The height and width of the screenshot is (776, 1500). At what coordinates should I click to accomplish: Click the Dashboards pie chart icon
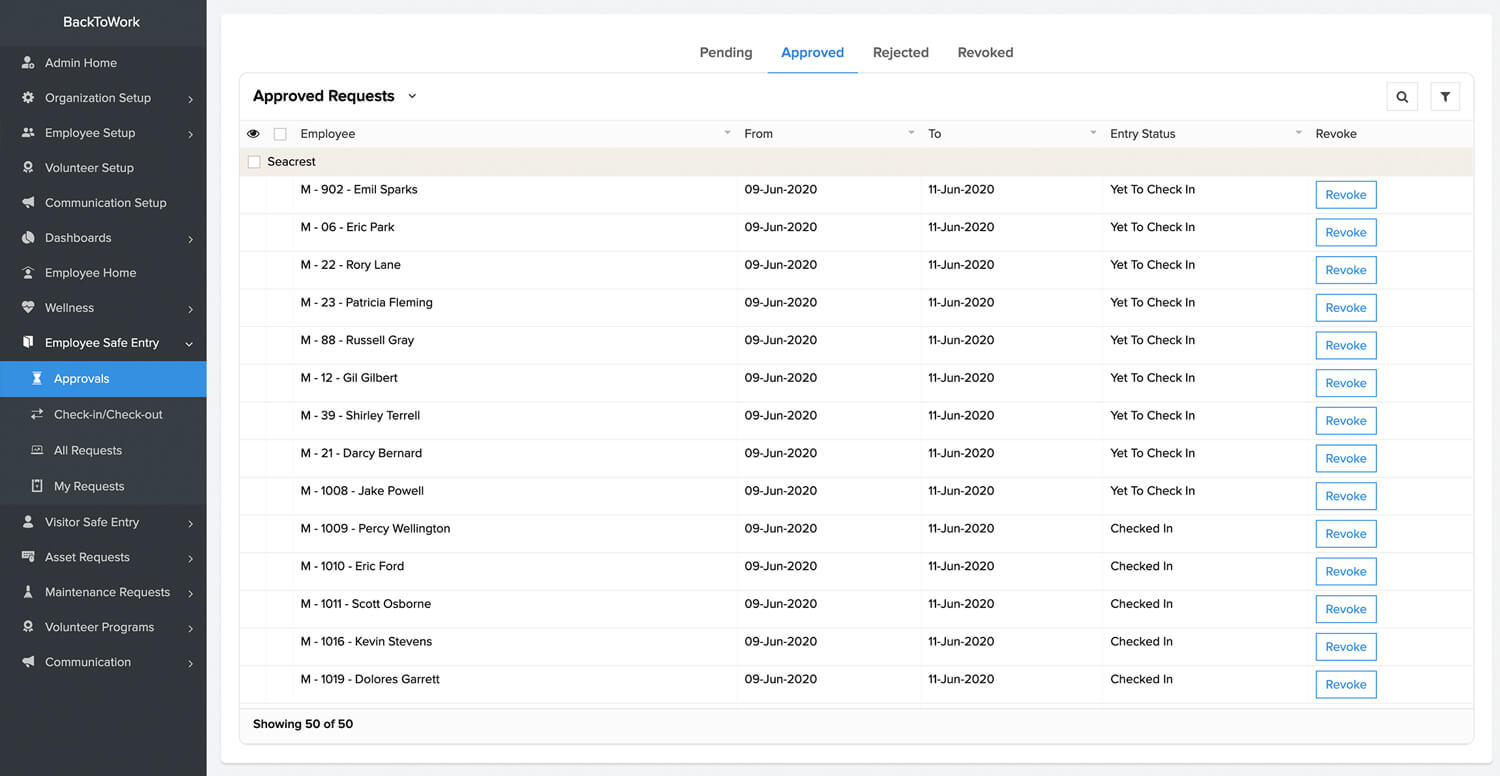[x=28, y=238]
